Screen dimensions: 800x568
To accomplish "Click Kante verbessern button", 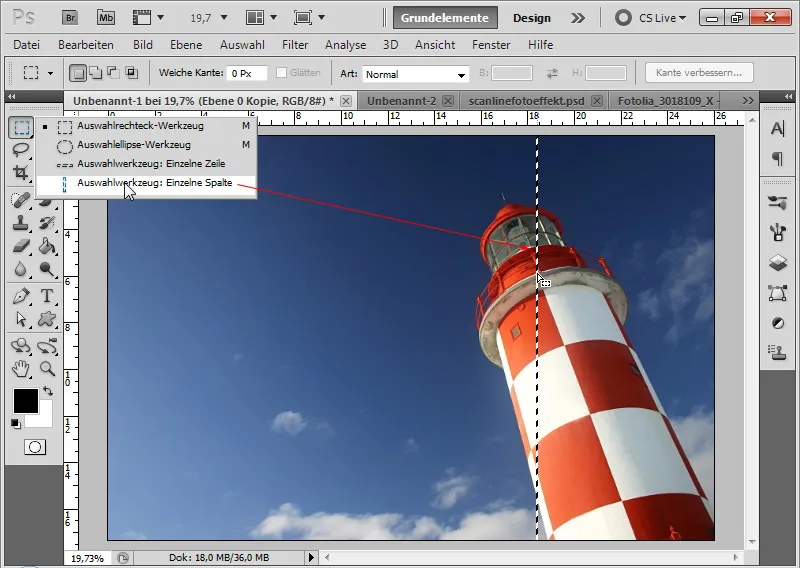I will click(699, 72).
